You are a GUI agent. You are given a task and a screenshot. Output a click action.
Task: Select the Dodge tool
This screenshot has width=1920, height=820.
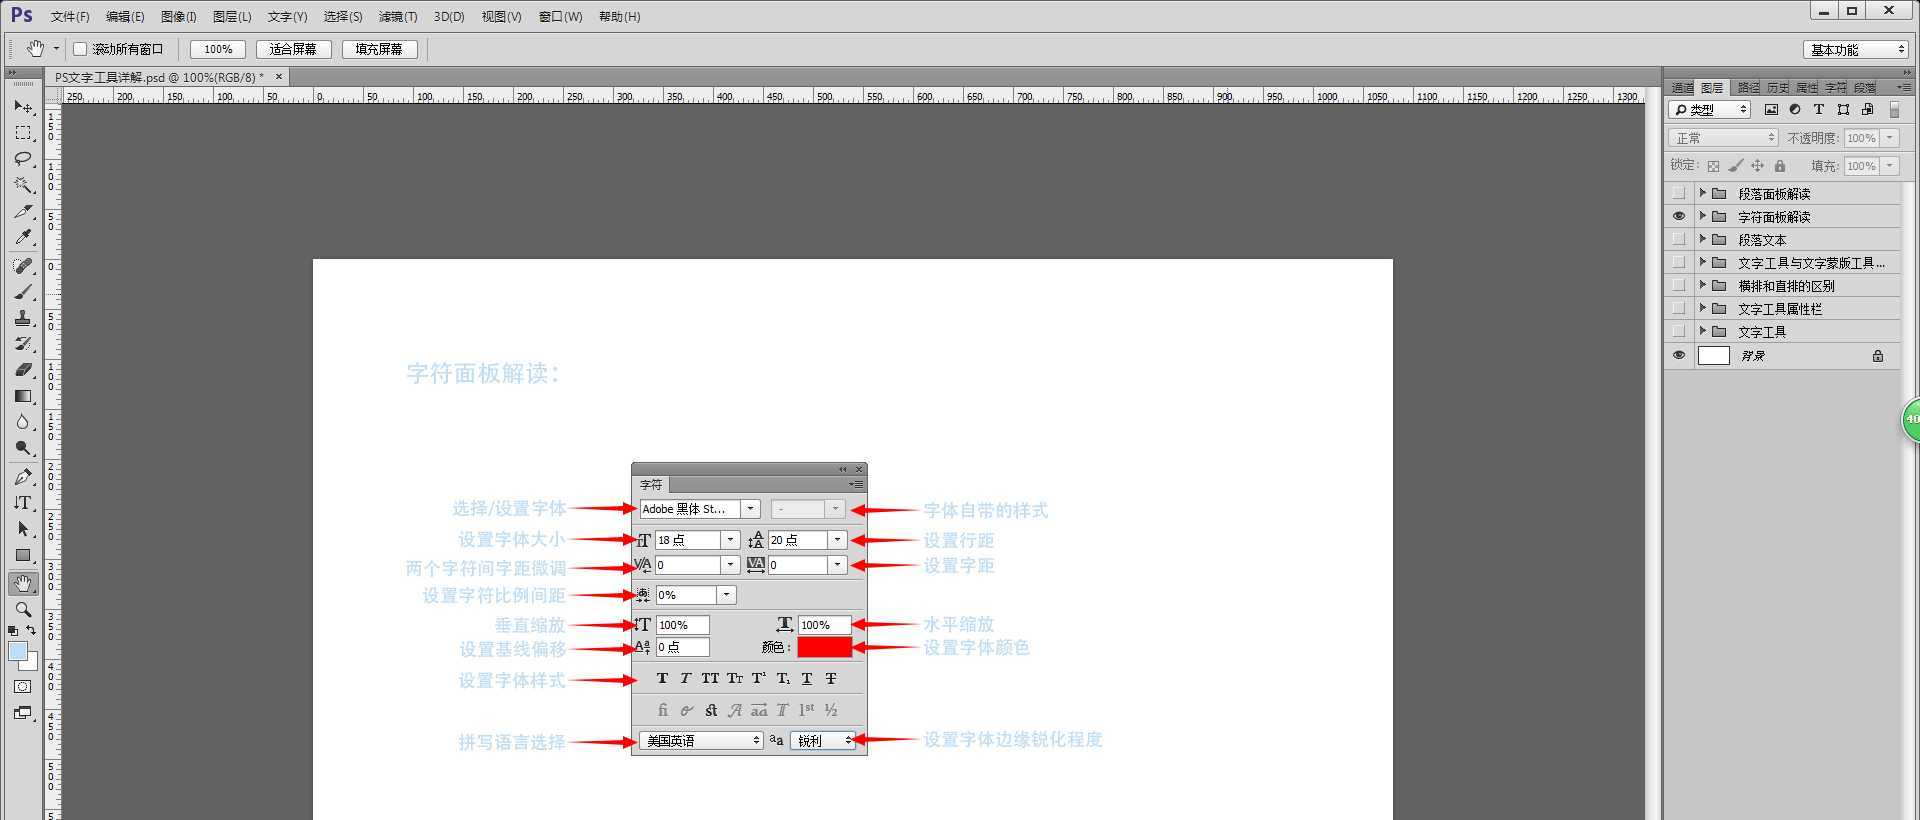(x=23, y=448)
